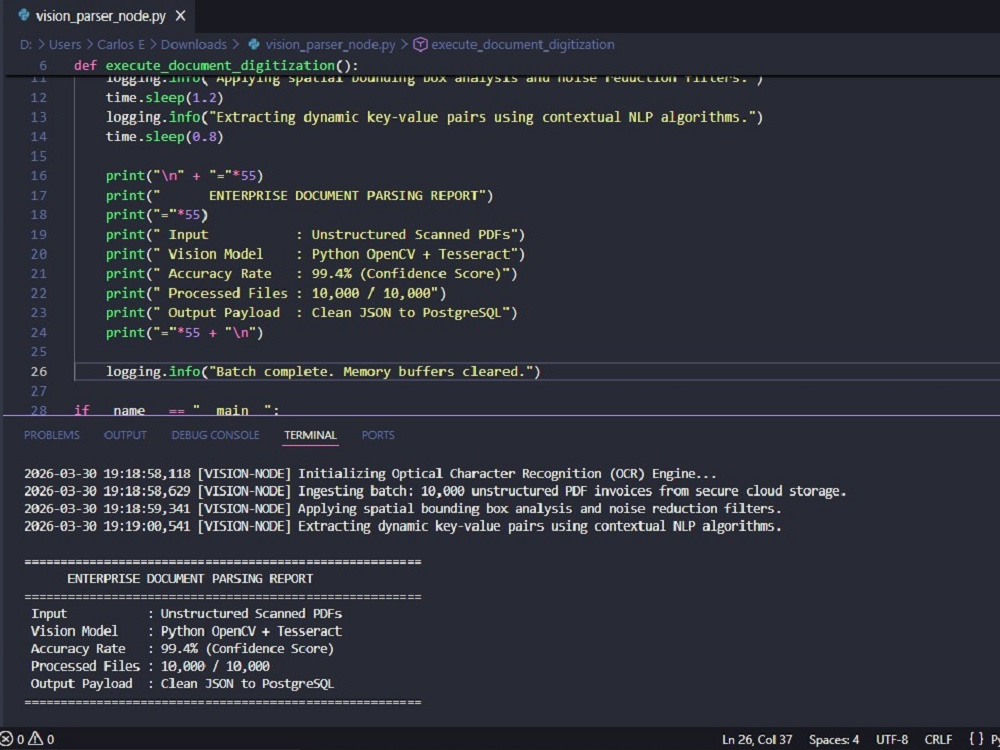The image size is (1000, 750).
Task: Change indentation via Spaces: 4
Action: (x=834, y=740)
